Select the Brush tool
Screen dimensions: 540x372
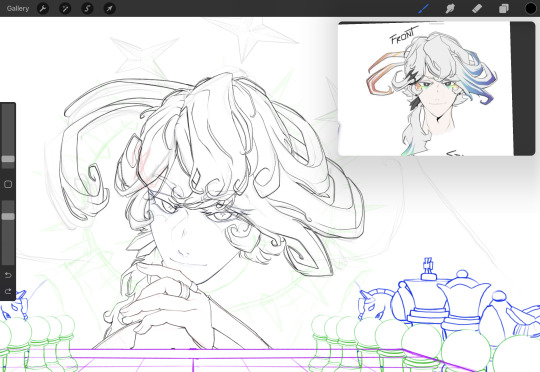pyautogui.click(x=424, y=8)
